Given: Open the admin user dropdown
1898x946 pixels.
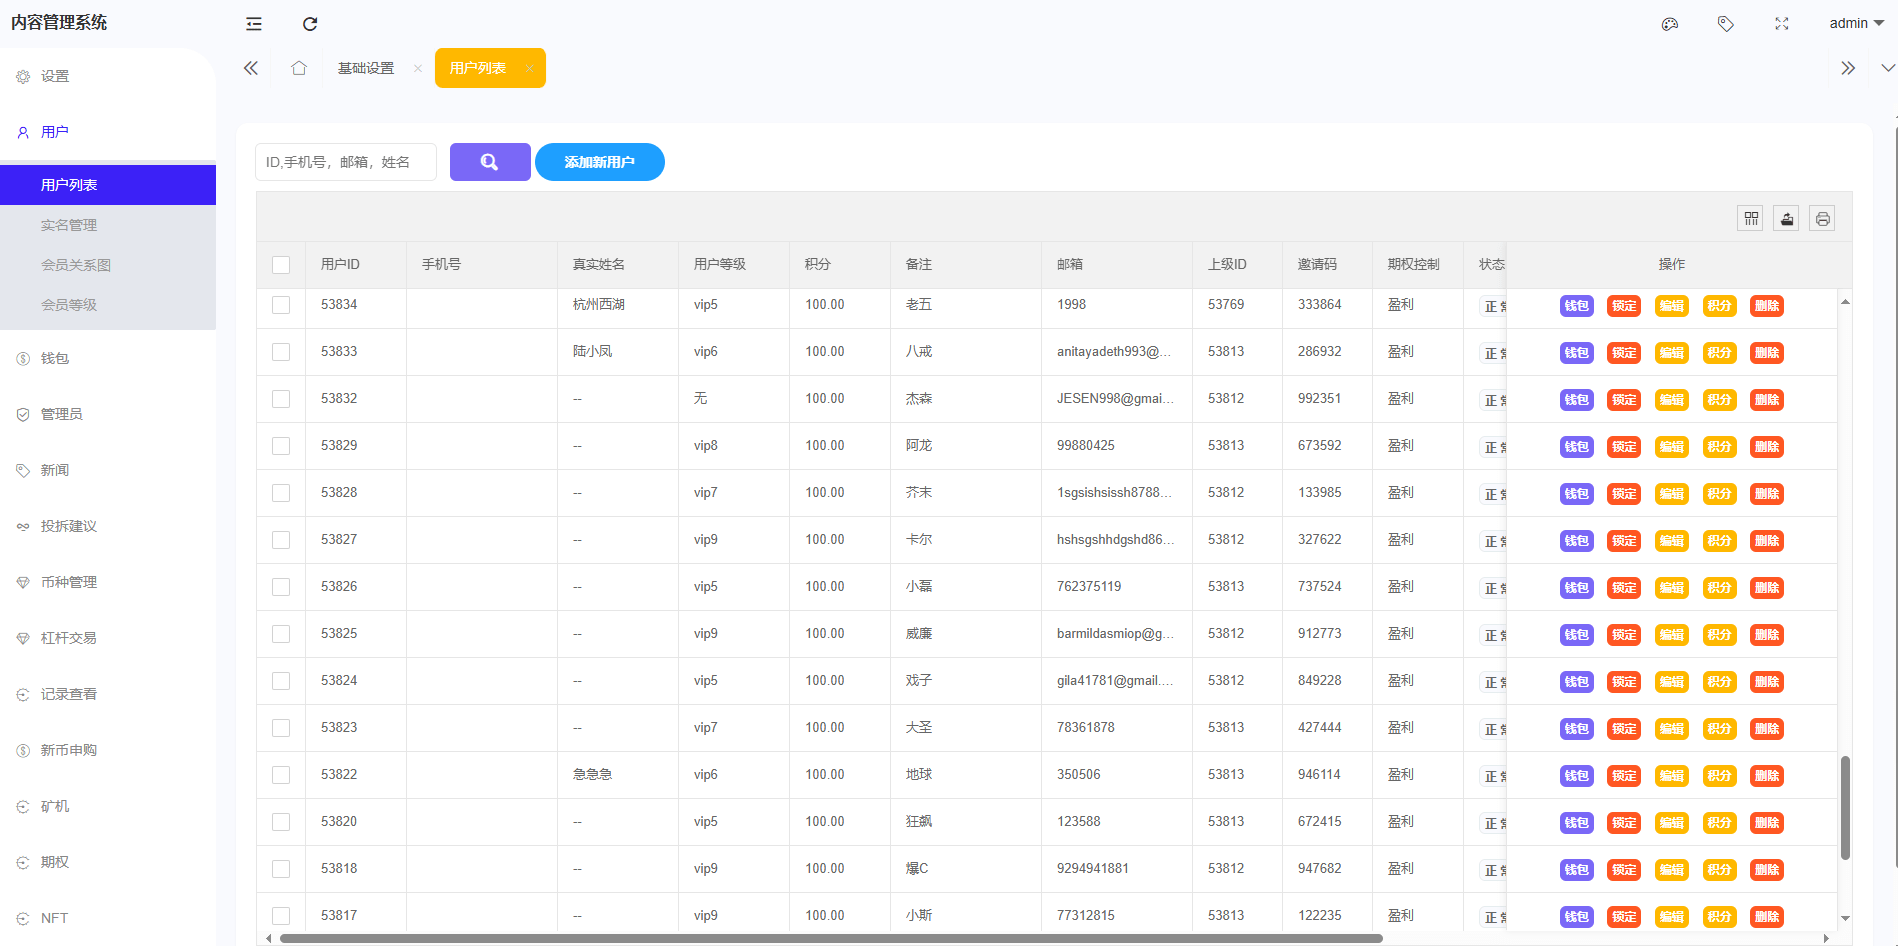Looking at the screenshot, I should 1855,24.
